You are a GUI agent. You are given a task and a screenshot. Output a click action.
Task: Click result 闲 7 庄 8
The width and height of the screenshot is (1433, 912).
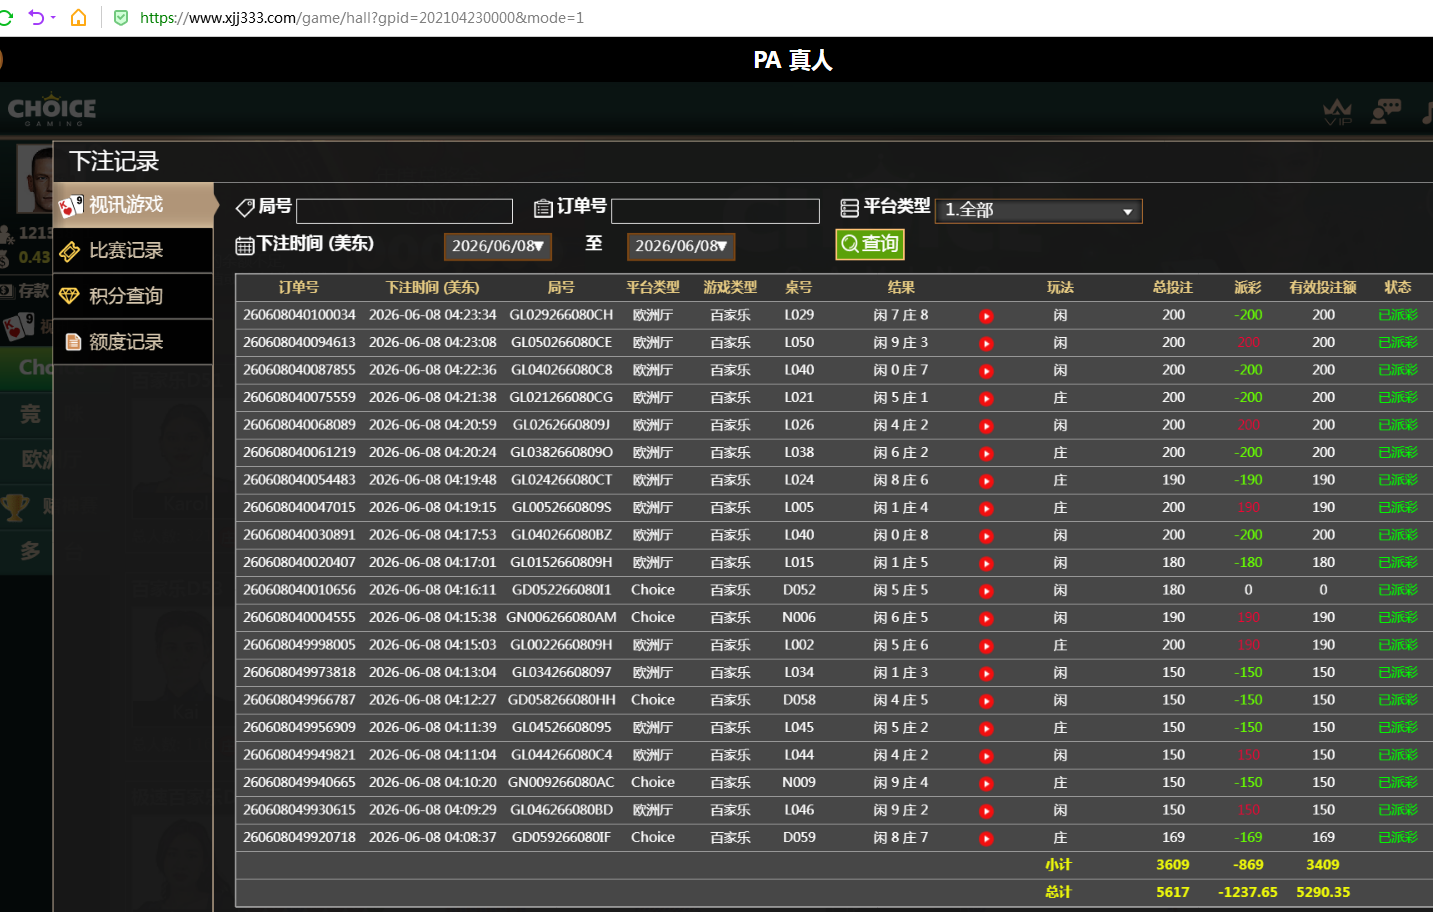901,314
